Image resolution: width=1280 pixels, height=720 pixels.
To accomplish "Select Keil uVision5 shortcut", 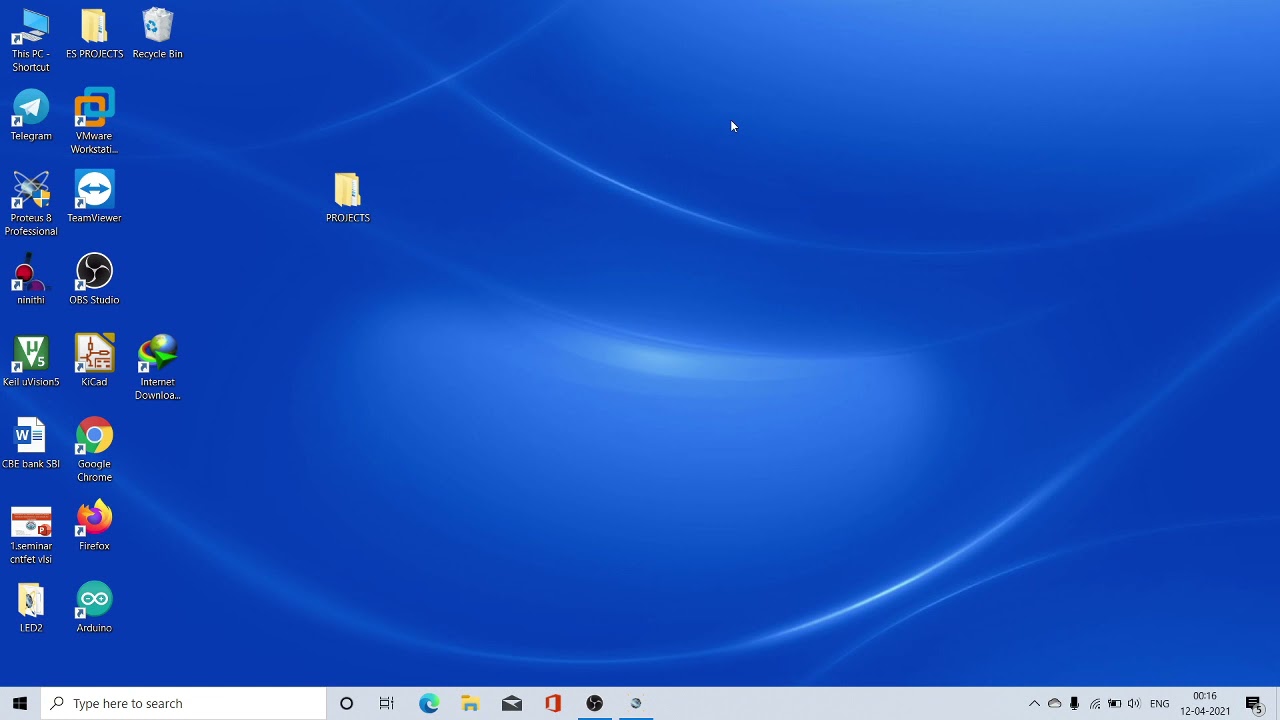I will [x=31, y=362].
